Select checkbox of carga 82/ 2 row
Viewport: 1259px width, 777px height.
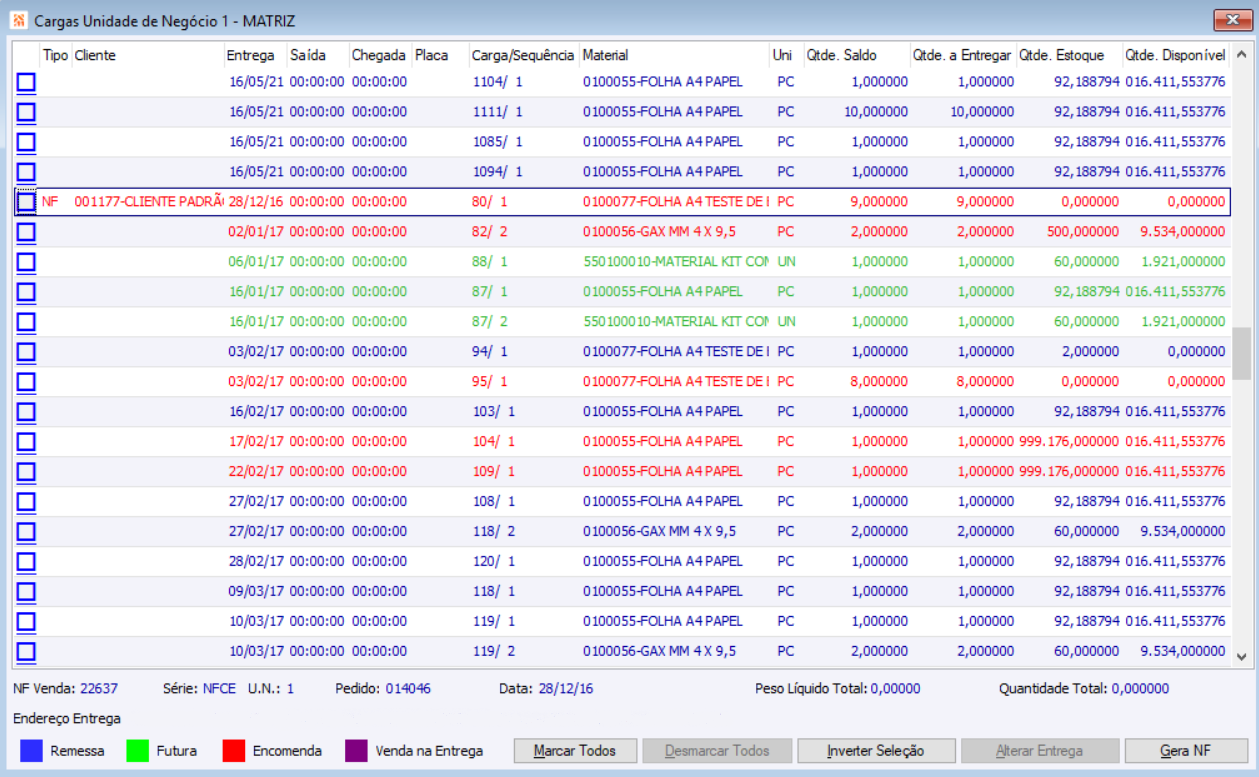coord(26,232)
